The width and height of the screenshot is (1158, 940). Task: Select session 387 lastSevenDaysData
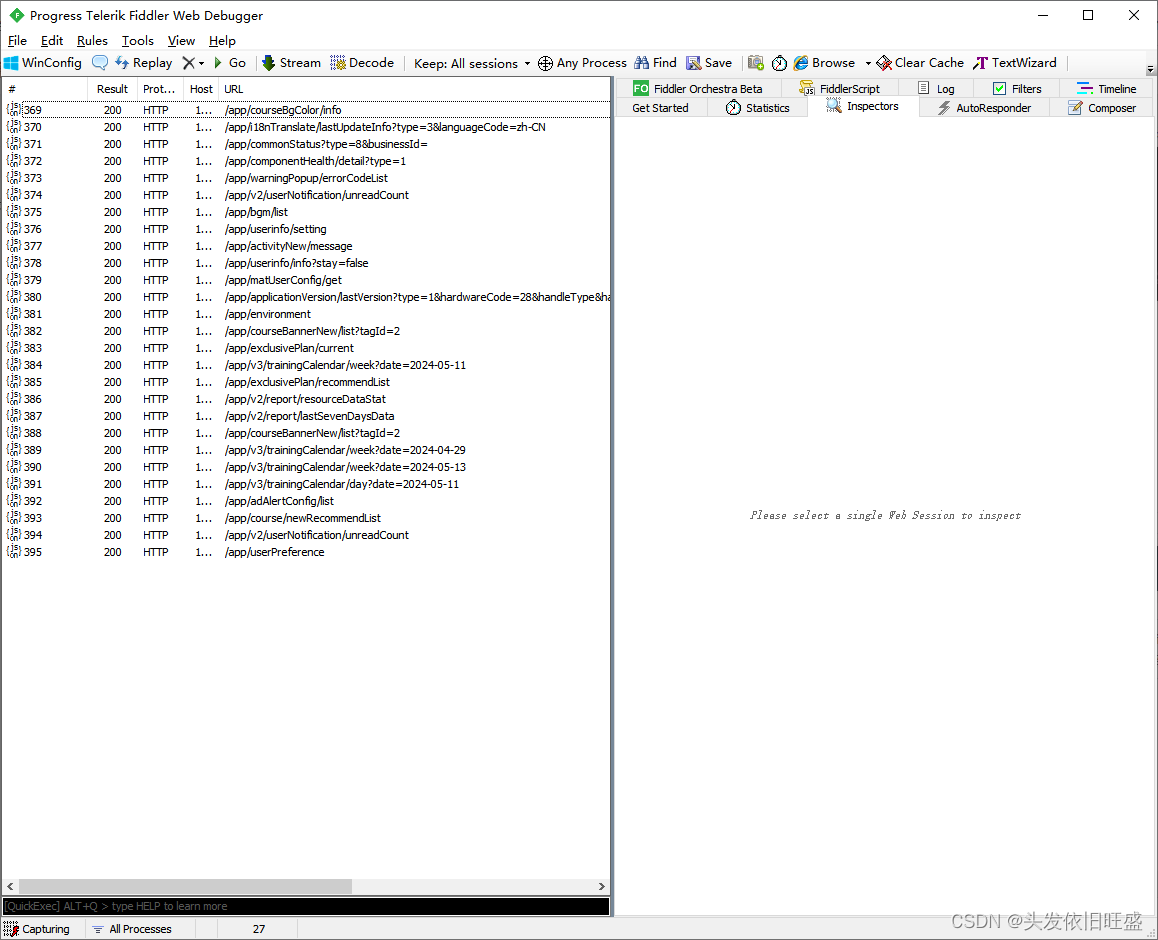click(306, 416)
